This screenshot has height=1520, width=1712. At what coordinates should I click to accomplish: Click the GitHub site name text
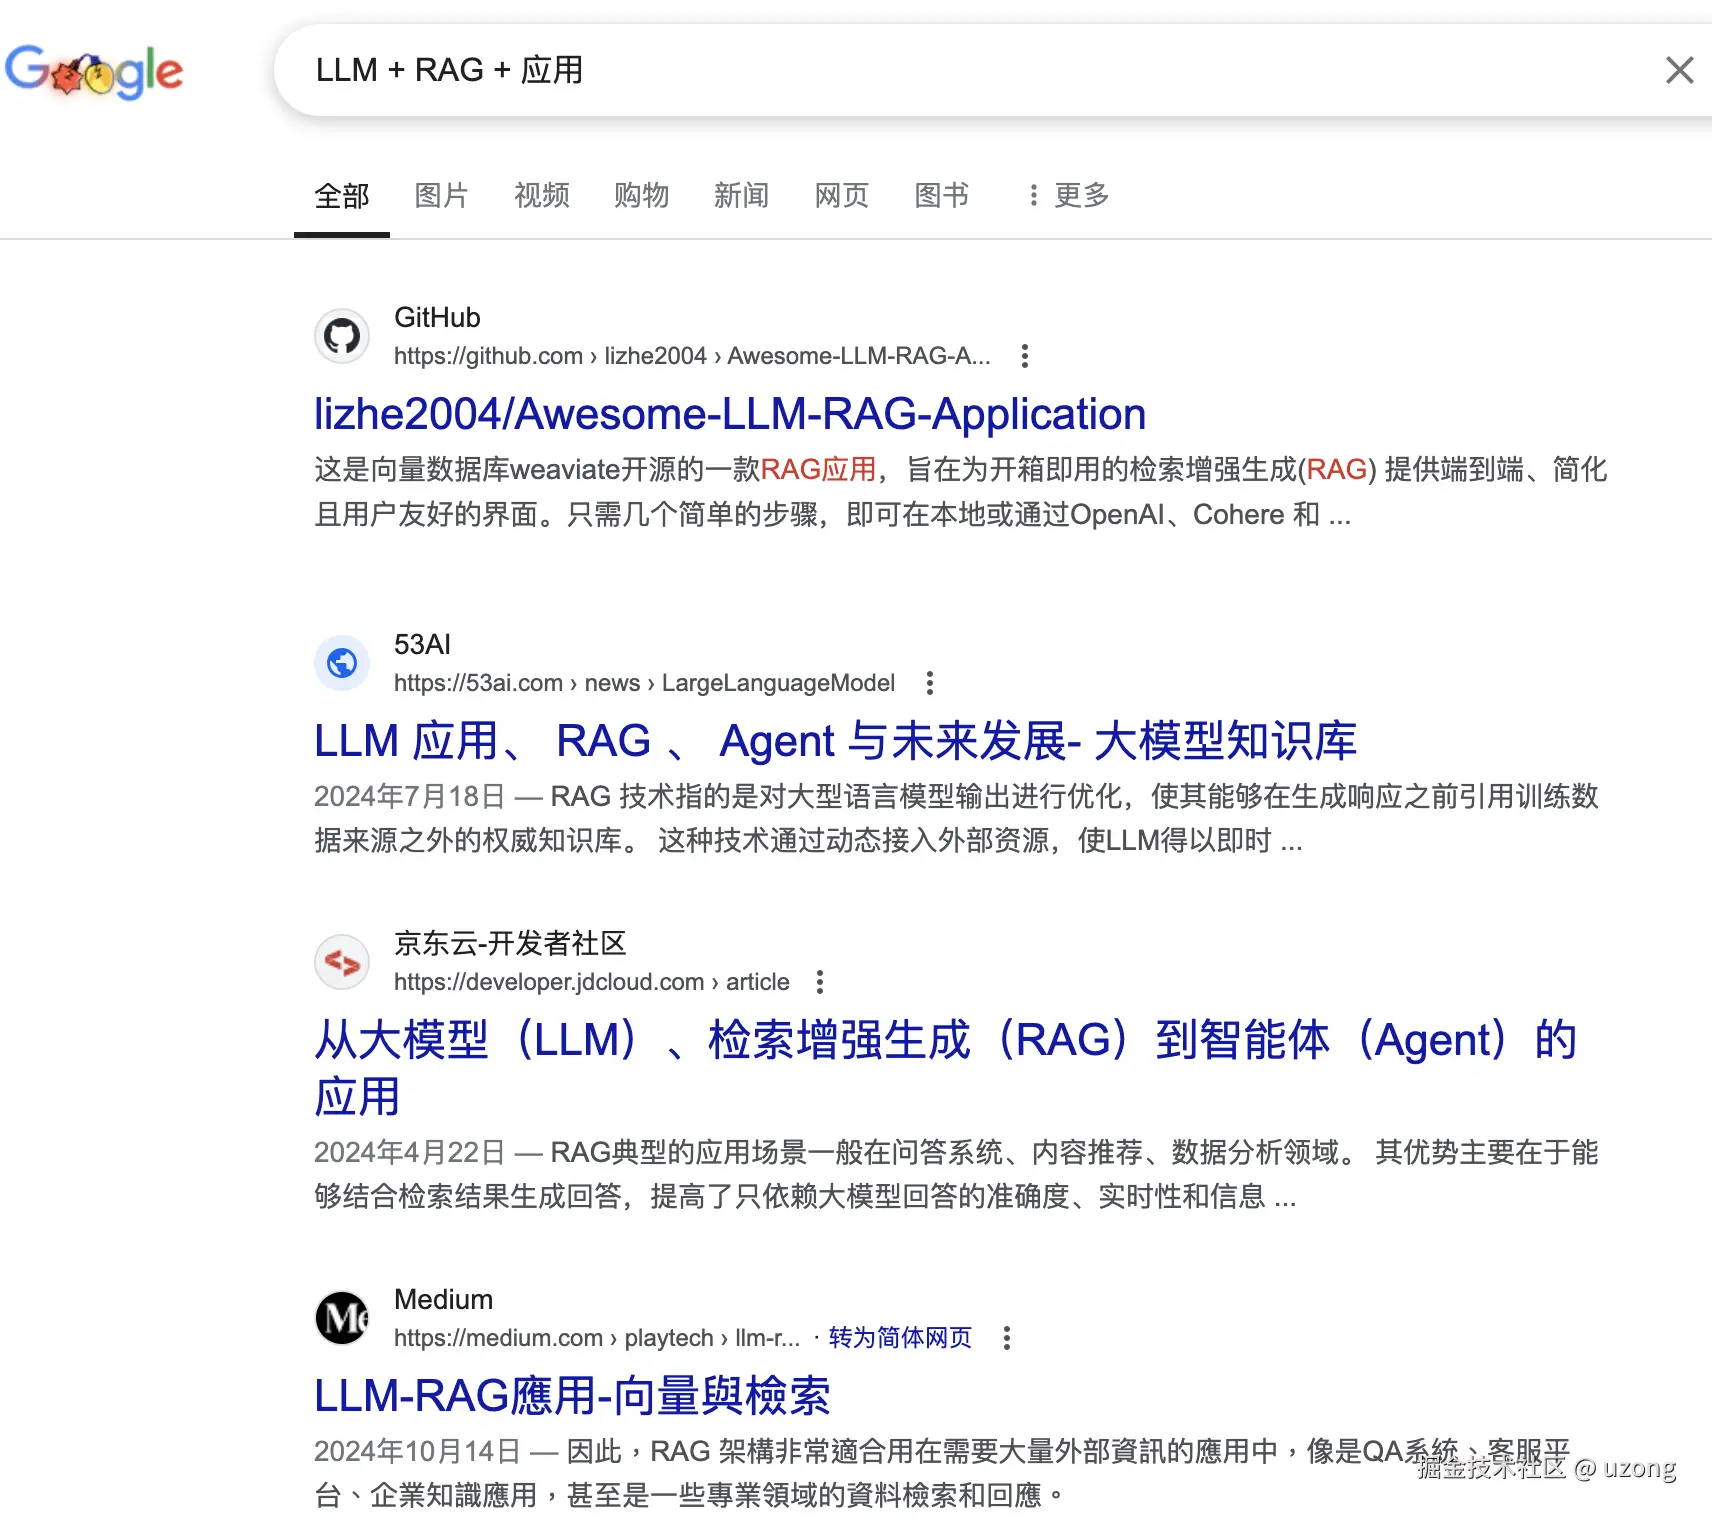[x=437, y=318]
